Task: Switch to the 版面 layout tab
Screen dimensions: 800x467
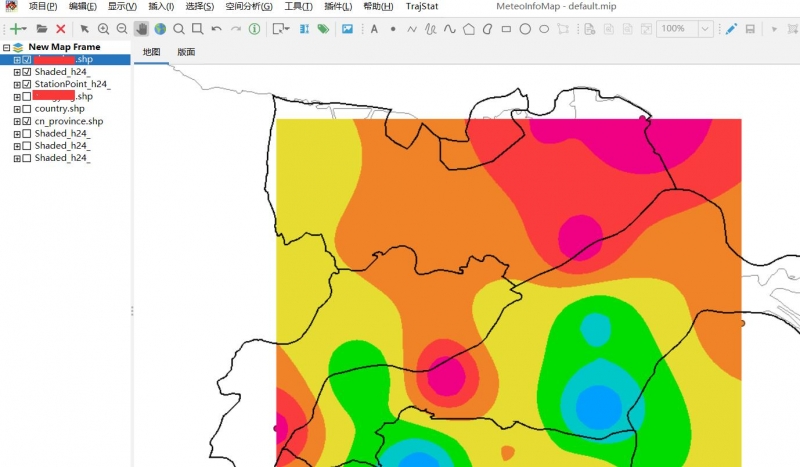Action: pyautogui.click(x=186, y=52)
